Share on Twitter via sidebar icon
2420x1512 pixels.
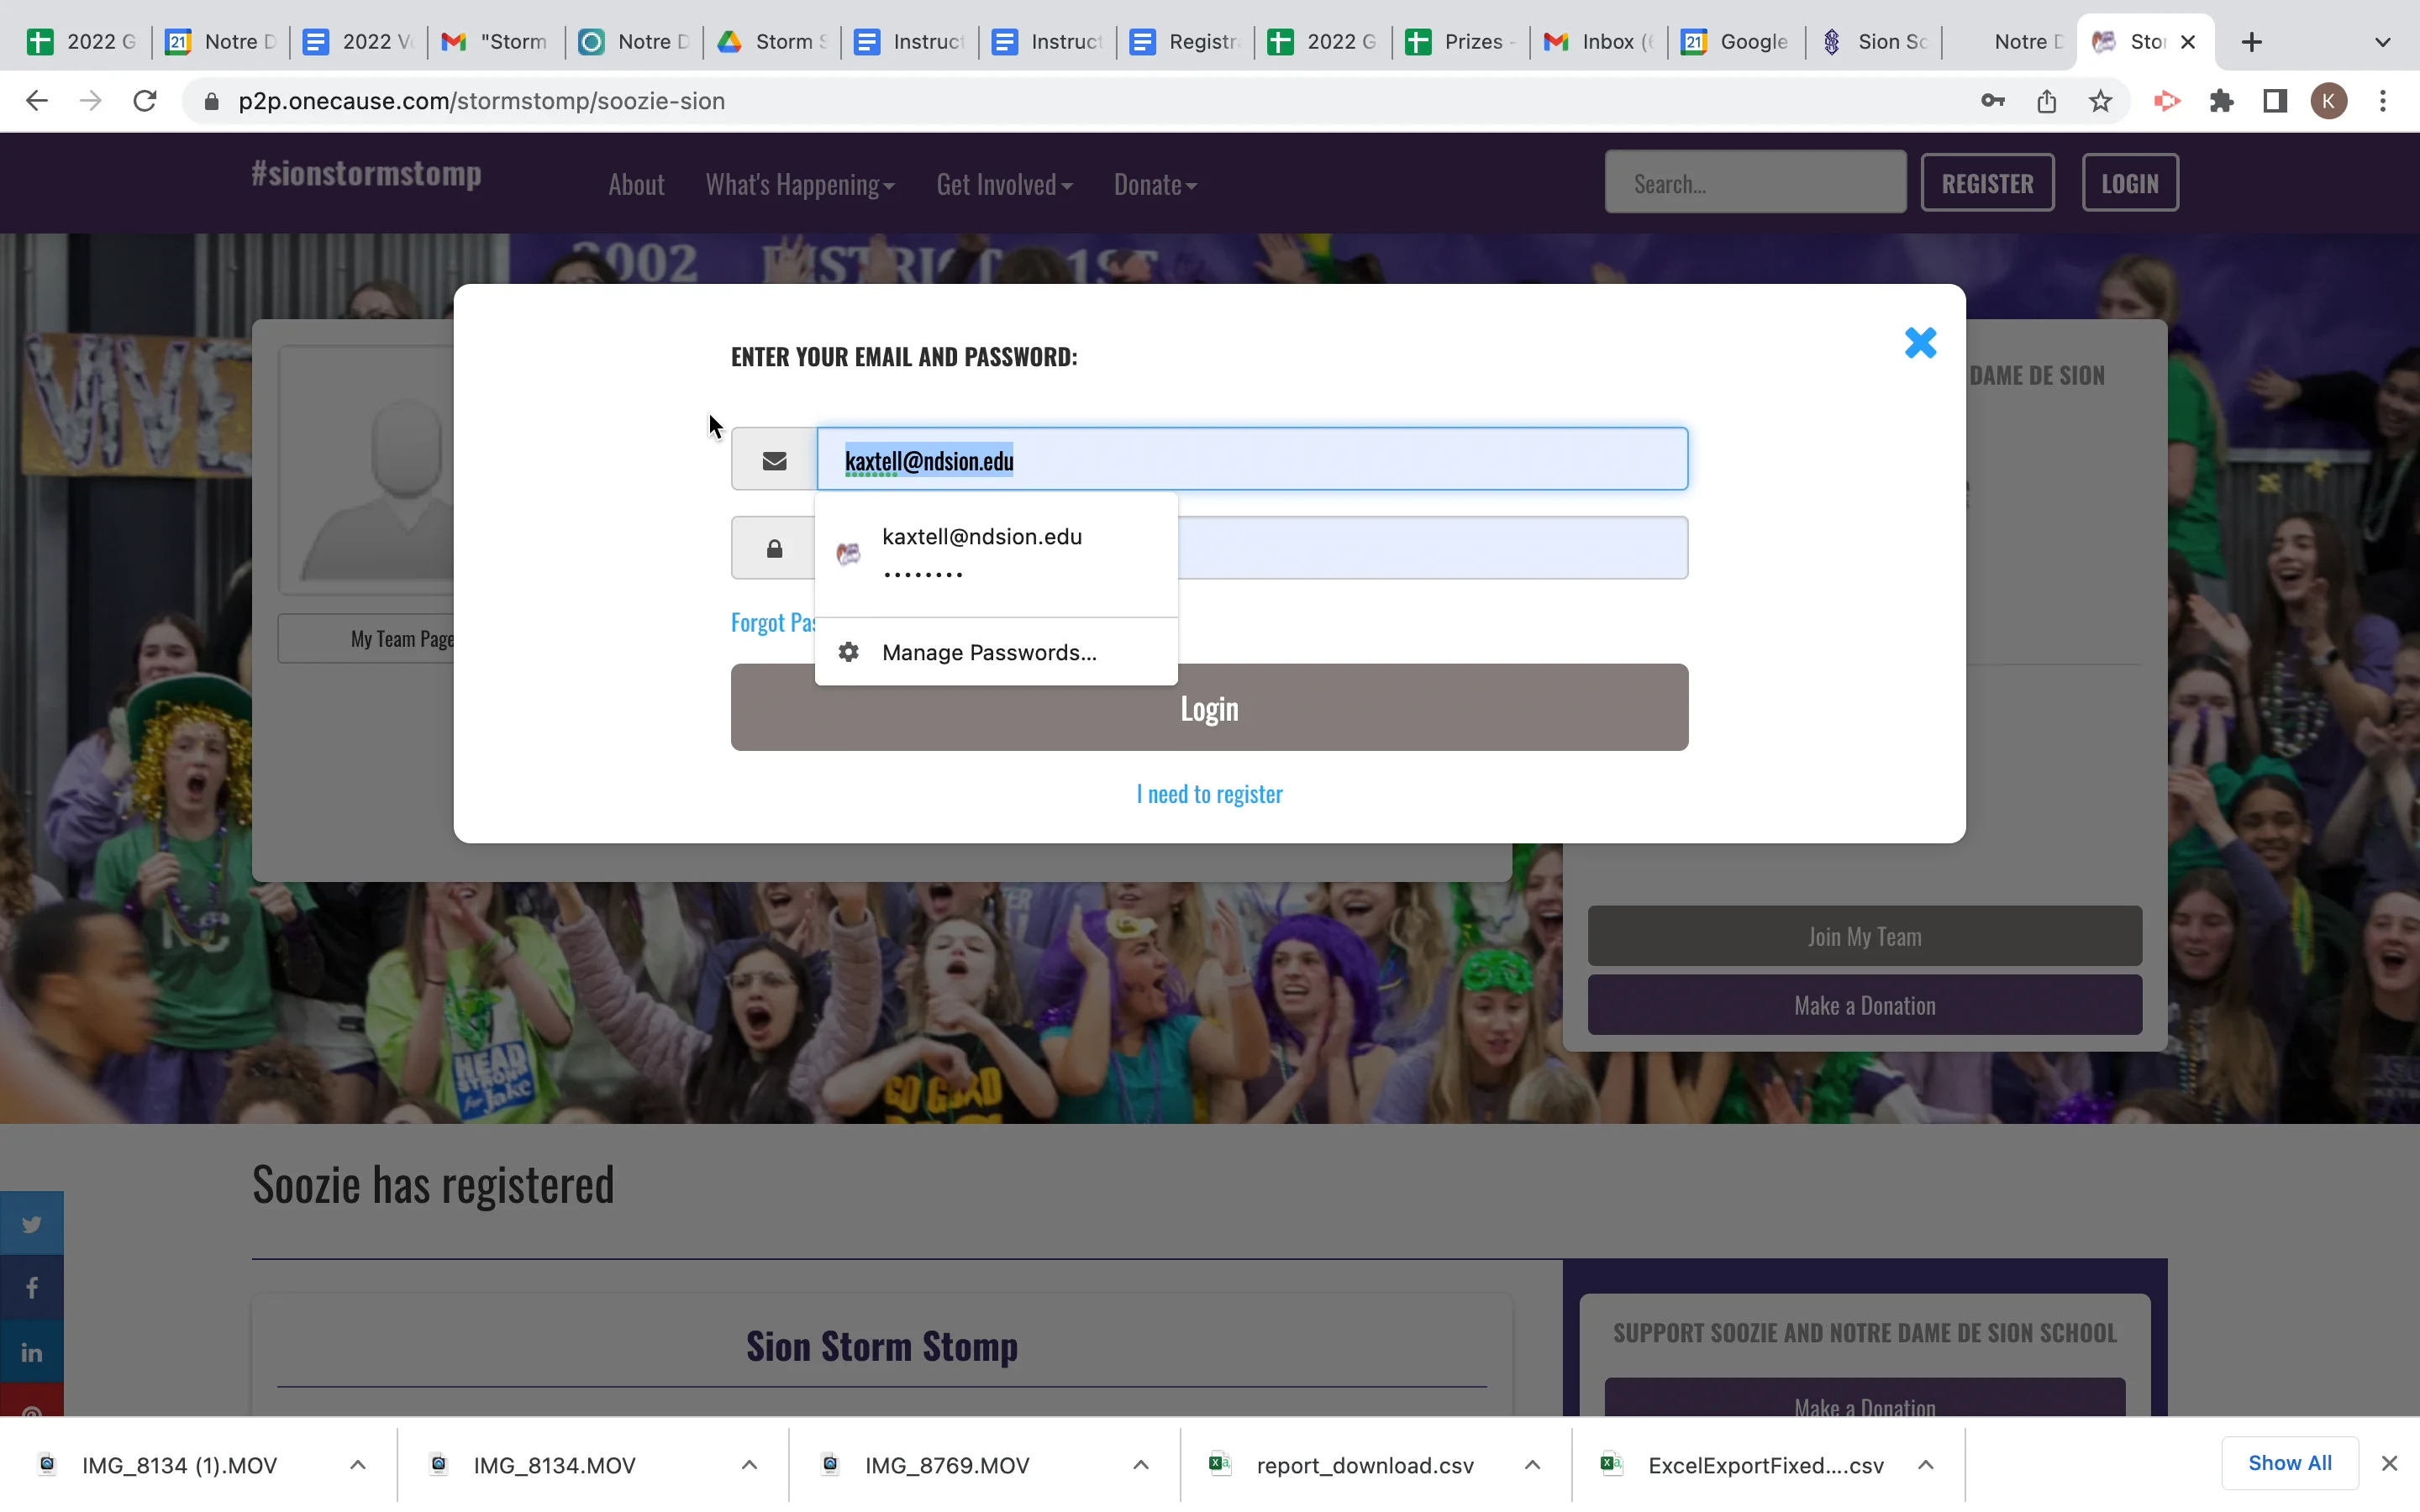(x=32, y=1223)
